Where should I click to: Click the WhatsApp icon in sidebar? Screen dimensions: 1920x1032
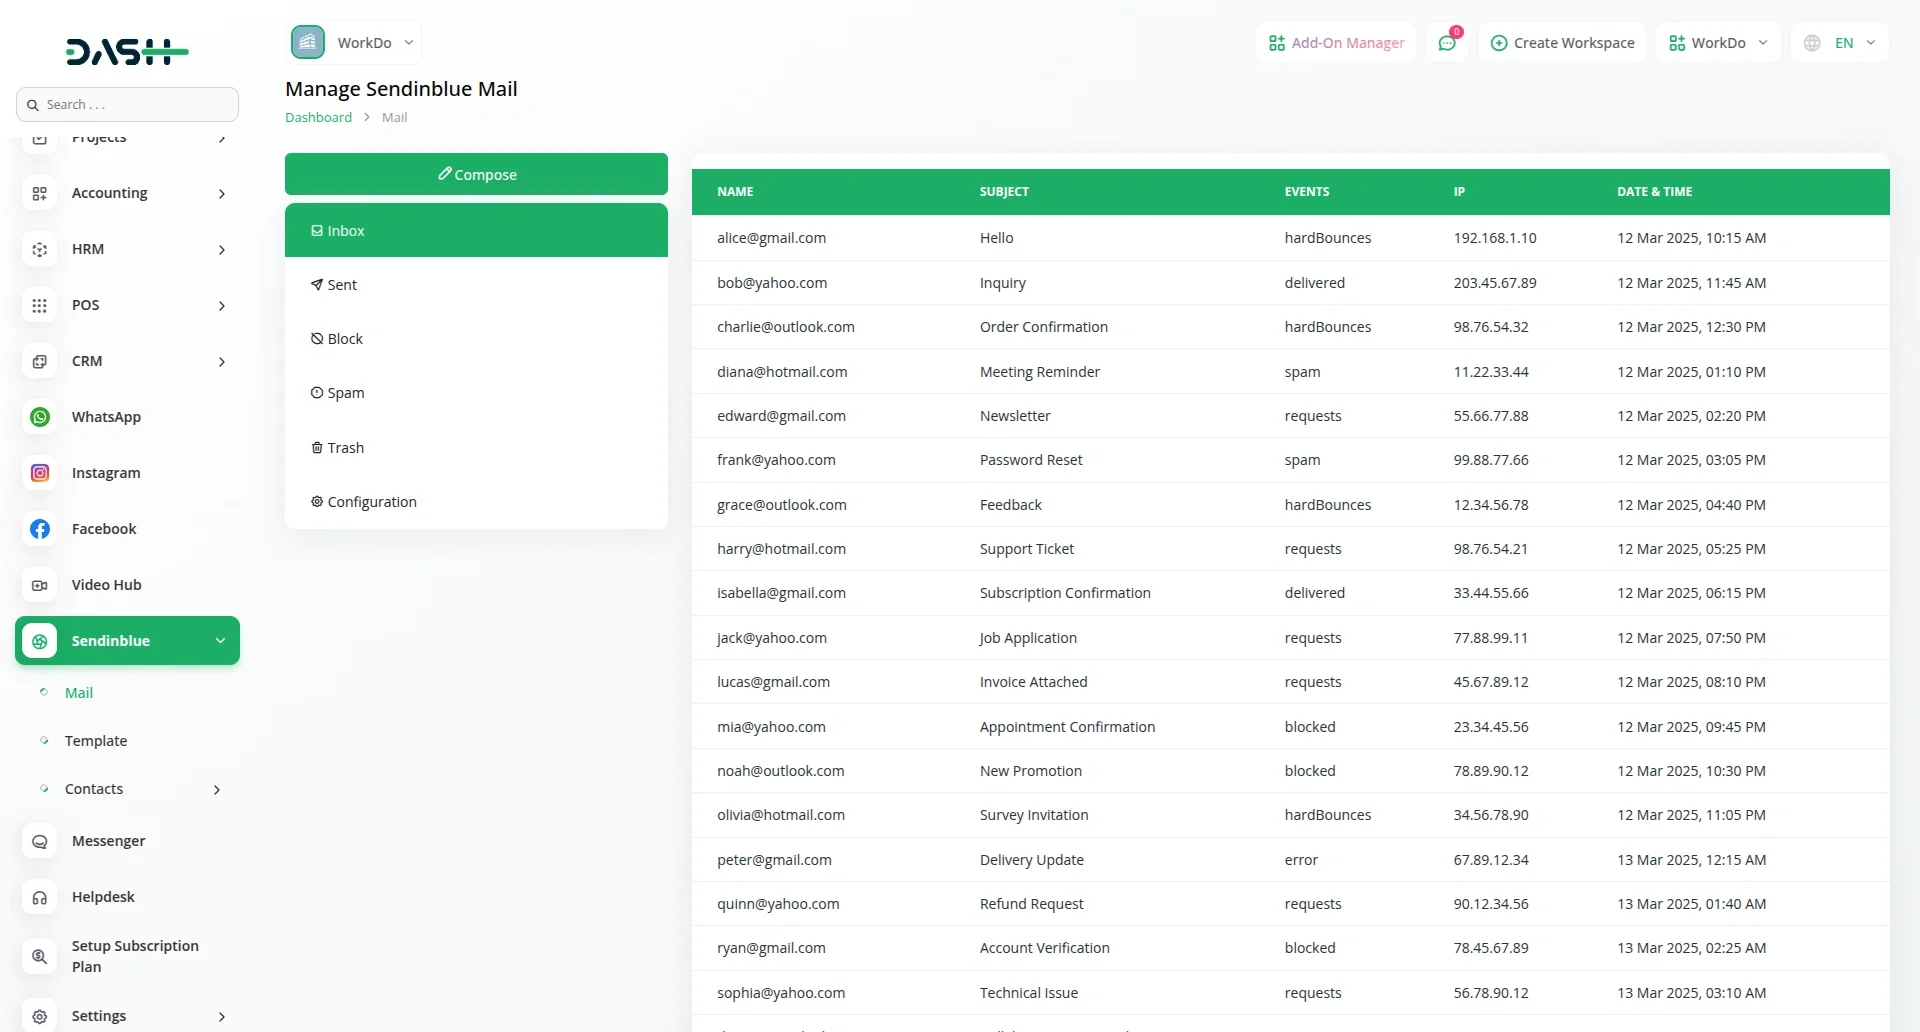click(40, 417)
